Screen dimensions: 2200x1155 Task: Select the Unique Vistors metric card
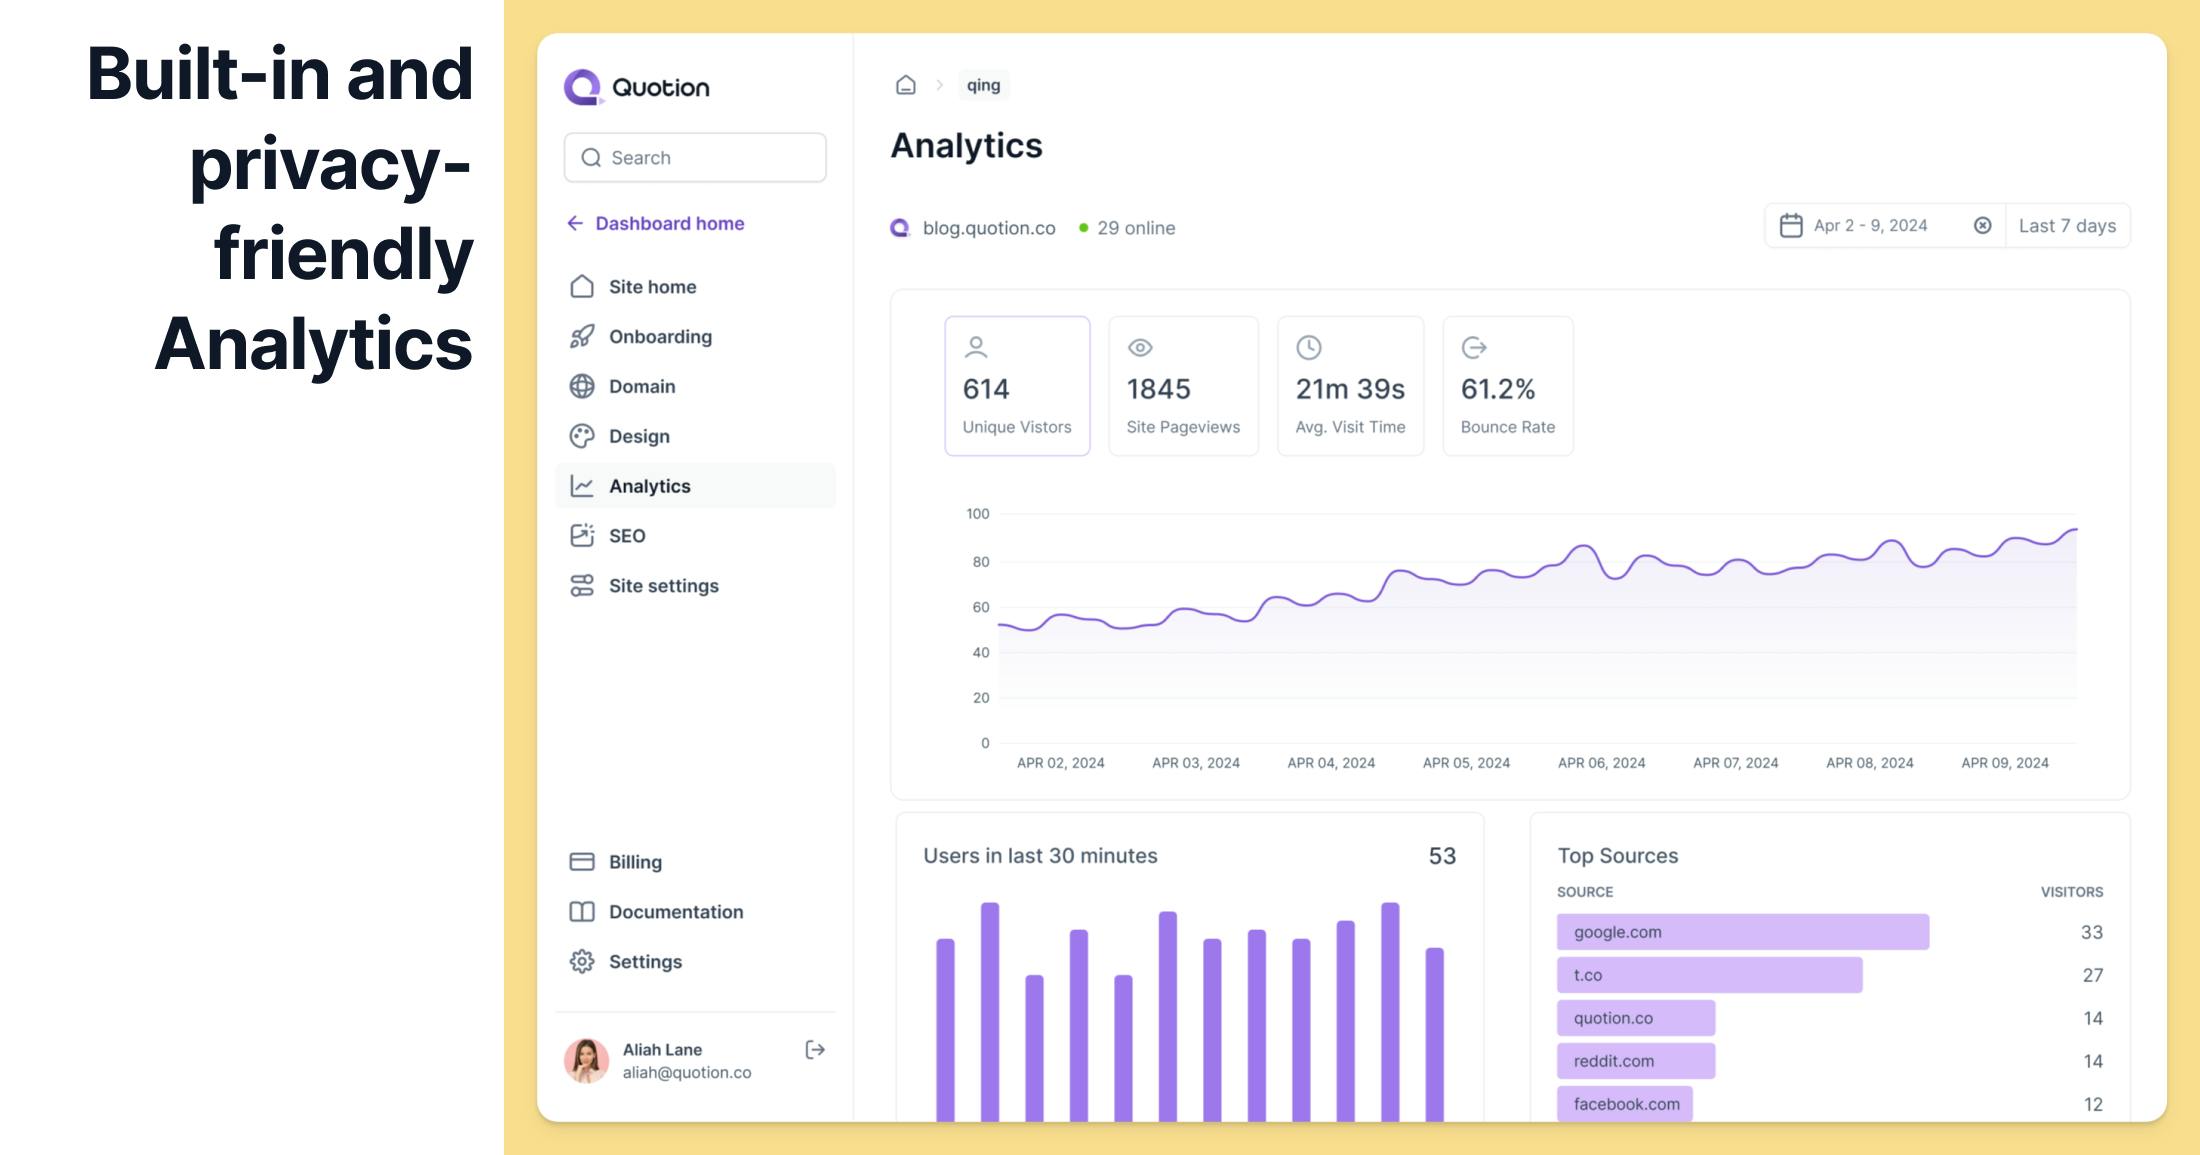tap(1017, 386)
